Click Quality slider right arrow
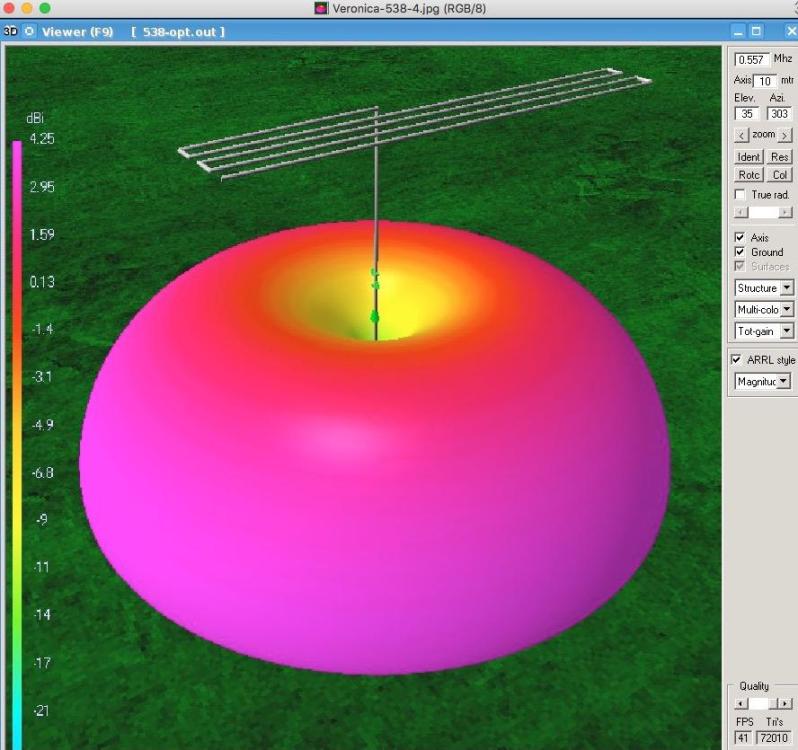This screenshot has width=798, height=750. pyautogui.click(x=785, y=704)
